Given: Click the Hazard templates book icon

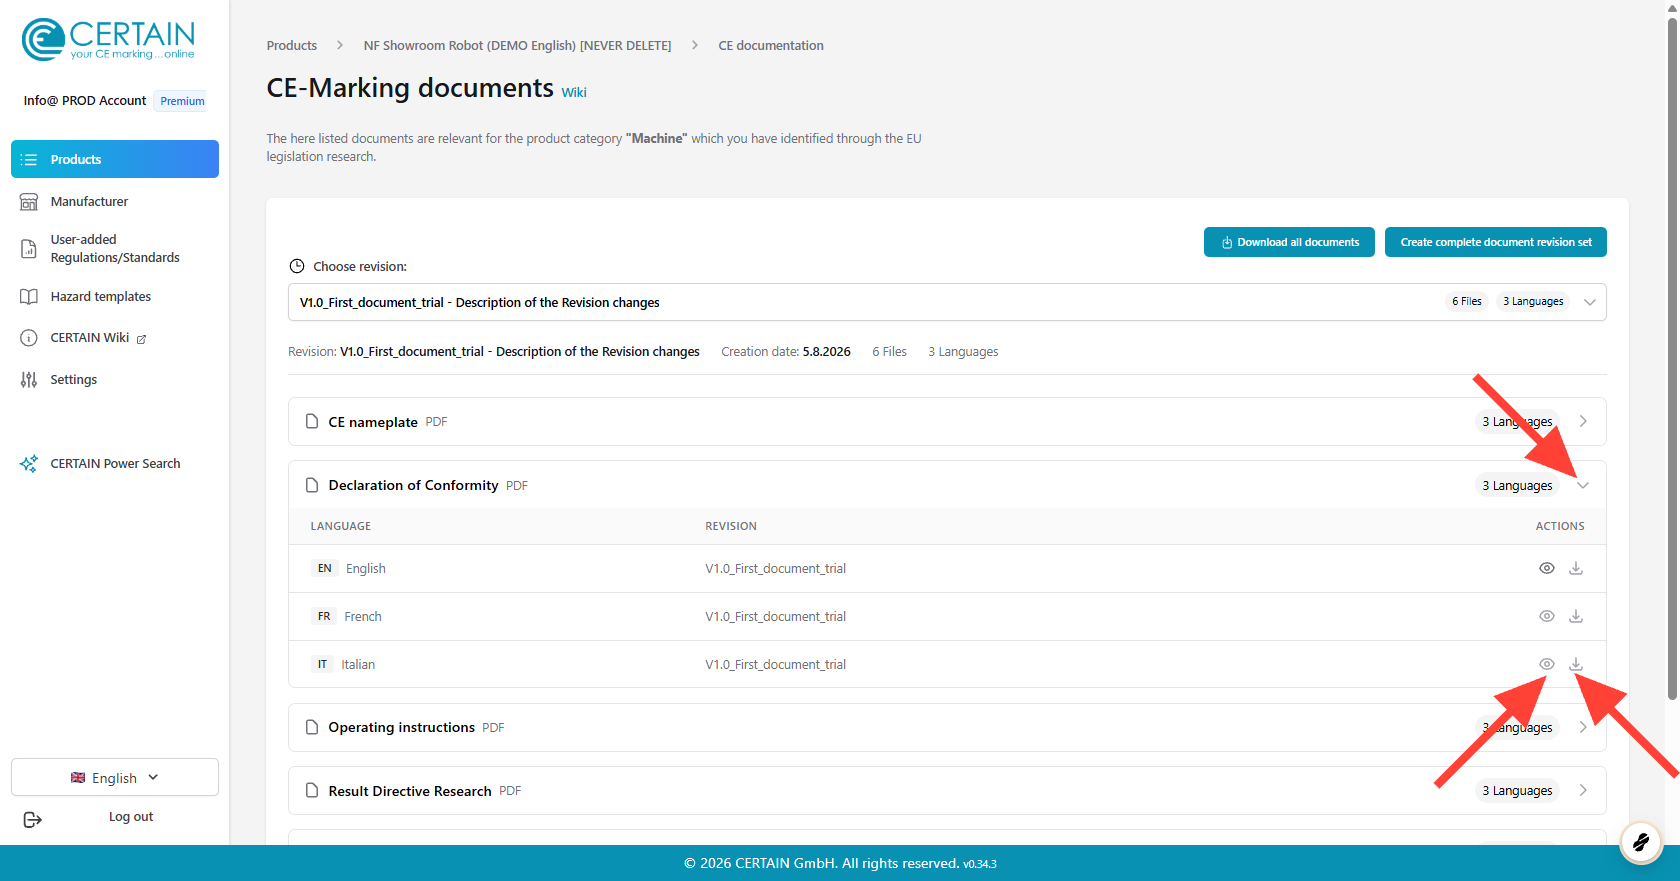Looking at the screenshot, I should coord(29,297).
